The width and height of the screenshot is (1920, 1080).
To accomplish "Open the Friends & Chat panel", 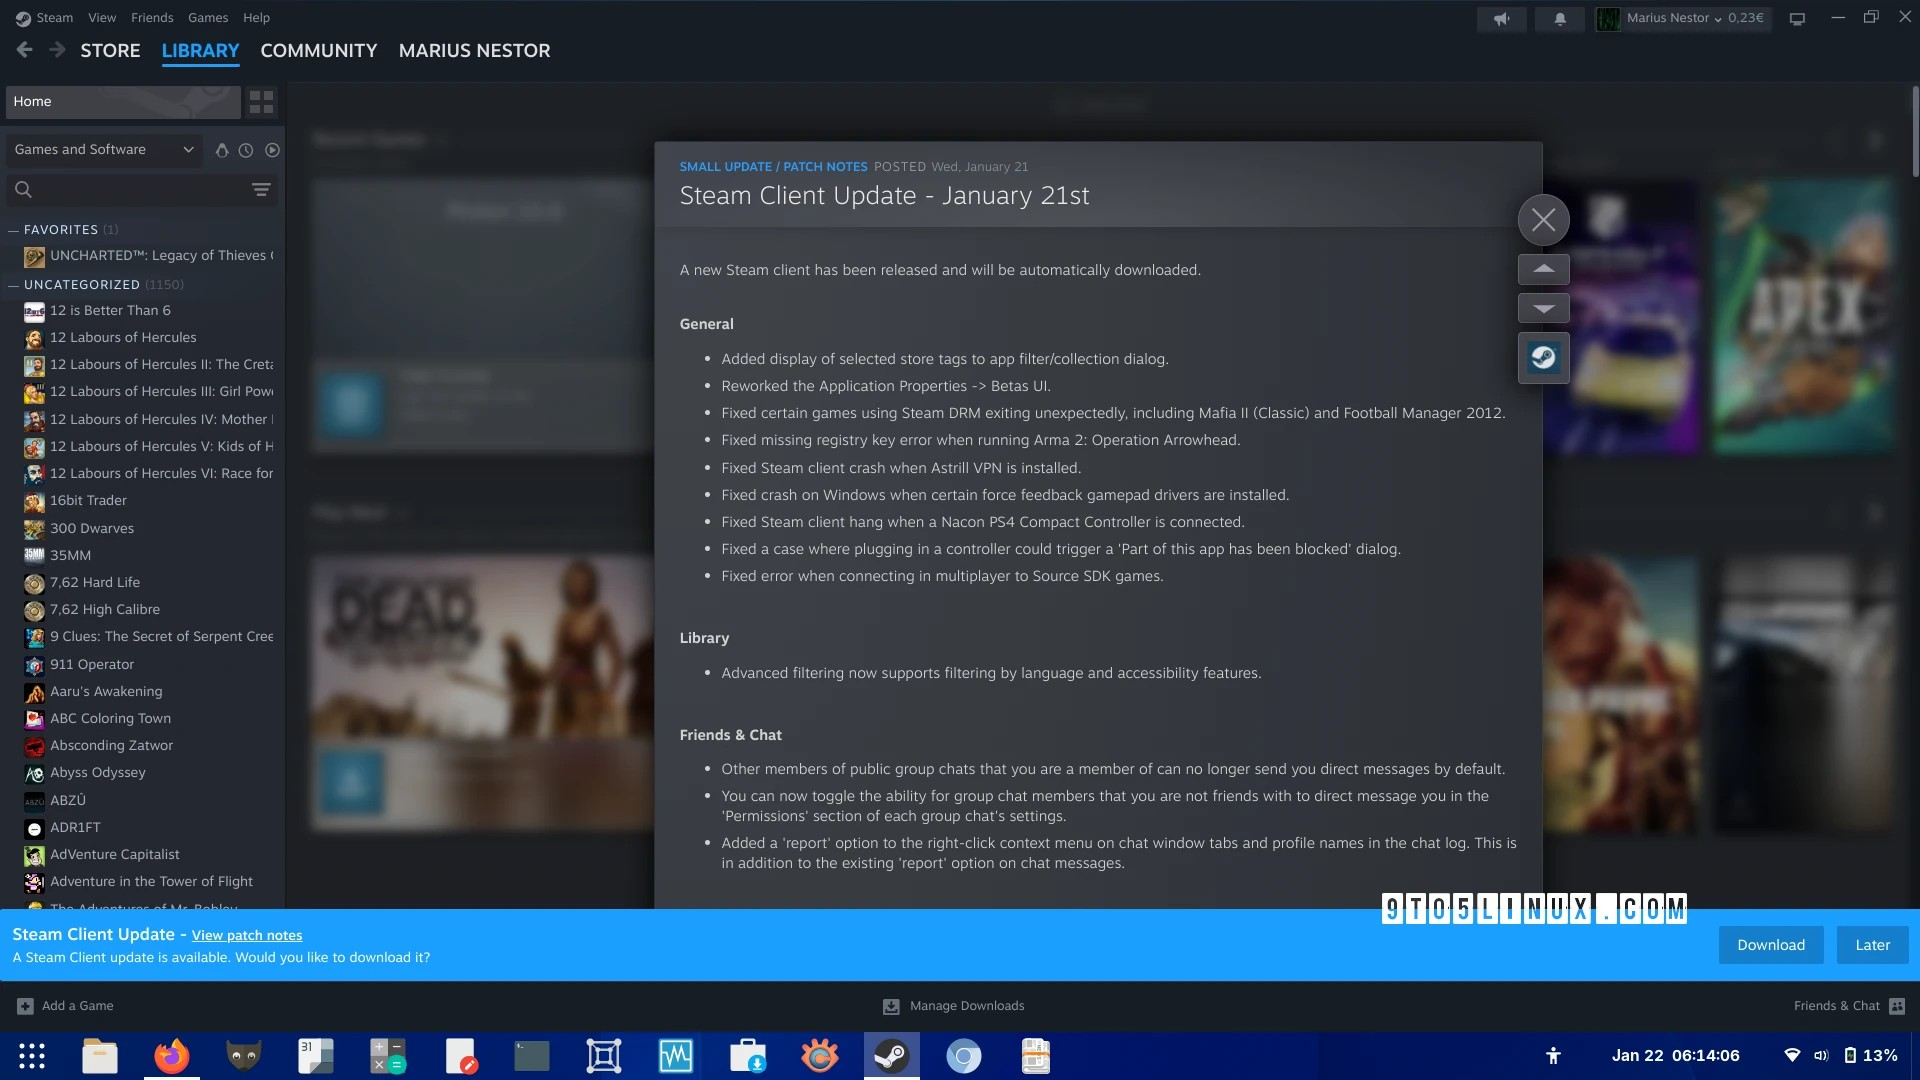I will click(x=1840, y=1006).
